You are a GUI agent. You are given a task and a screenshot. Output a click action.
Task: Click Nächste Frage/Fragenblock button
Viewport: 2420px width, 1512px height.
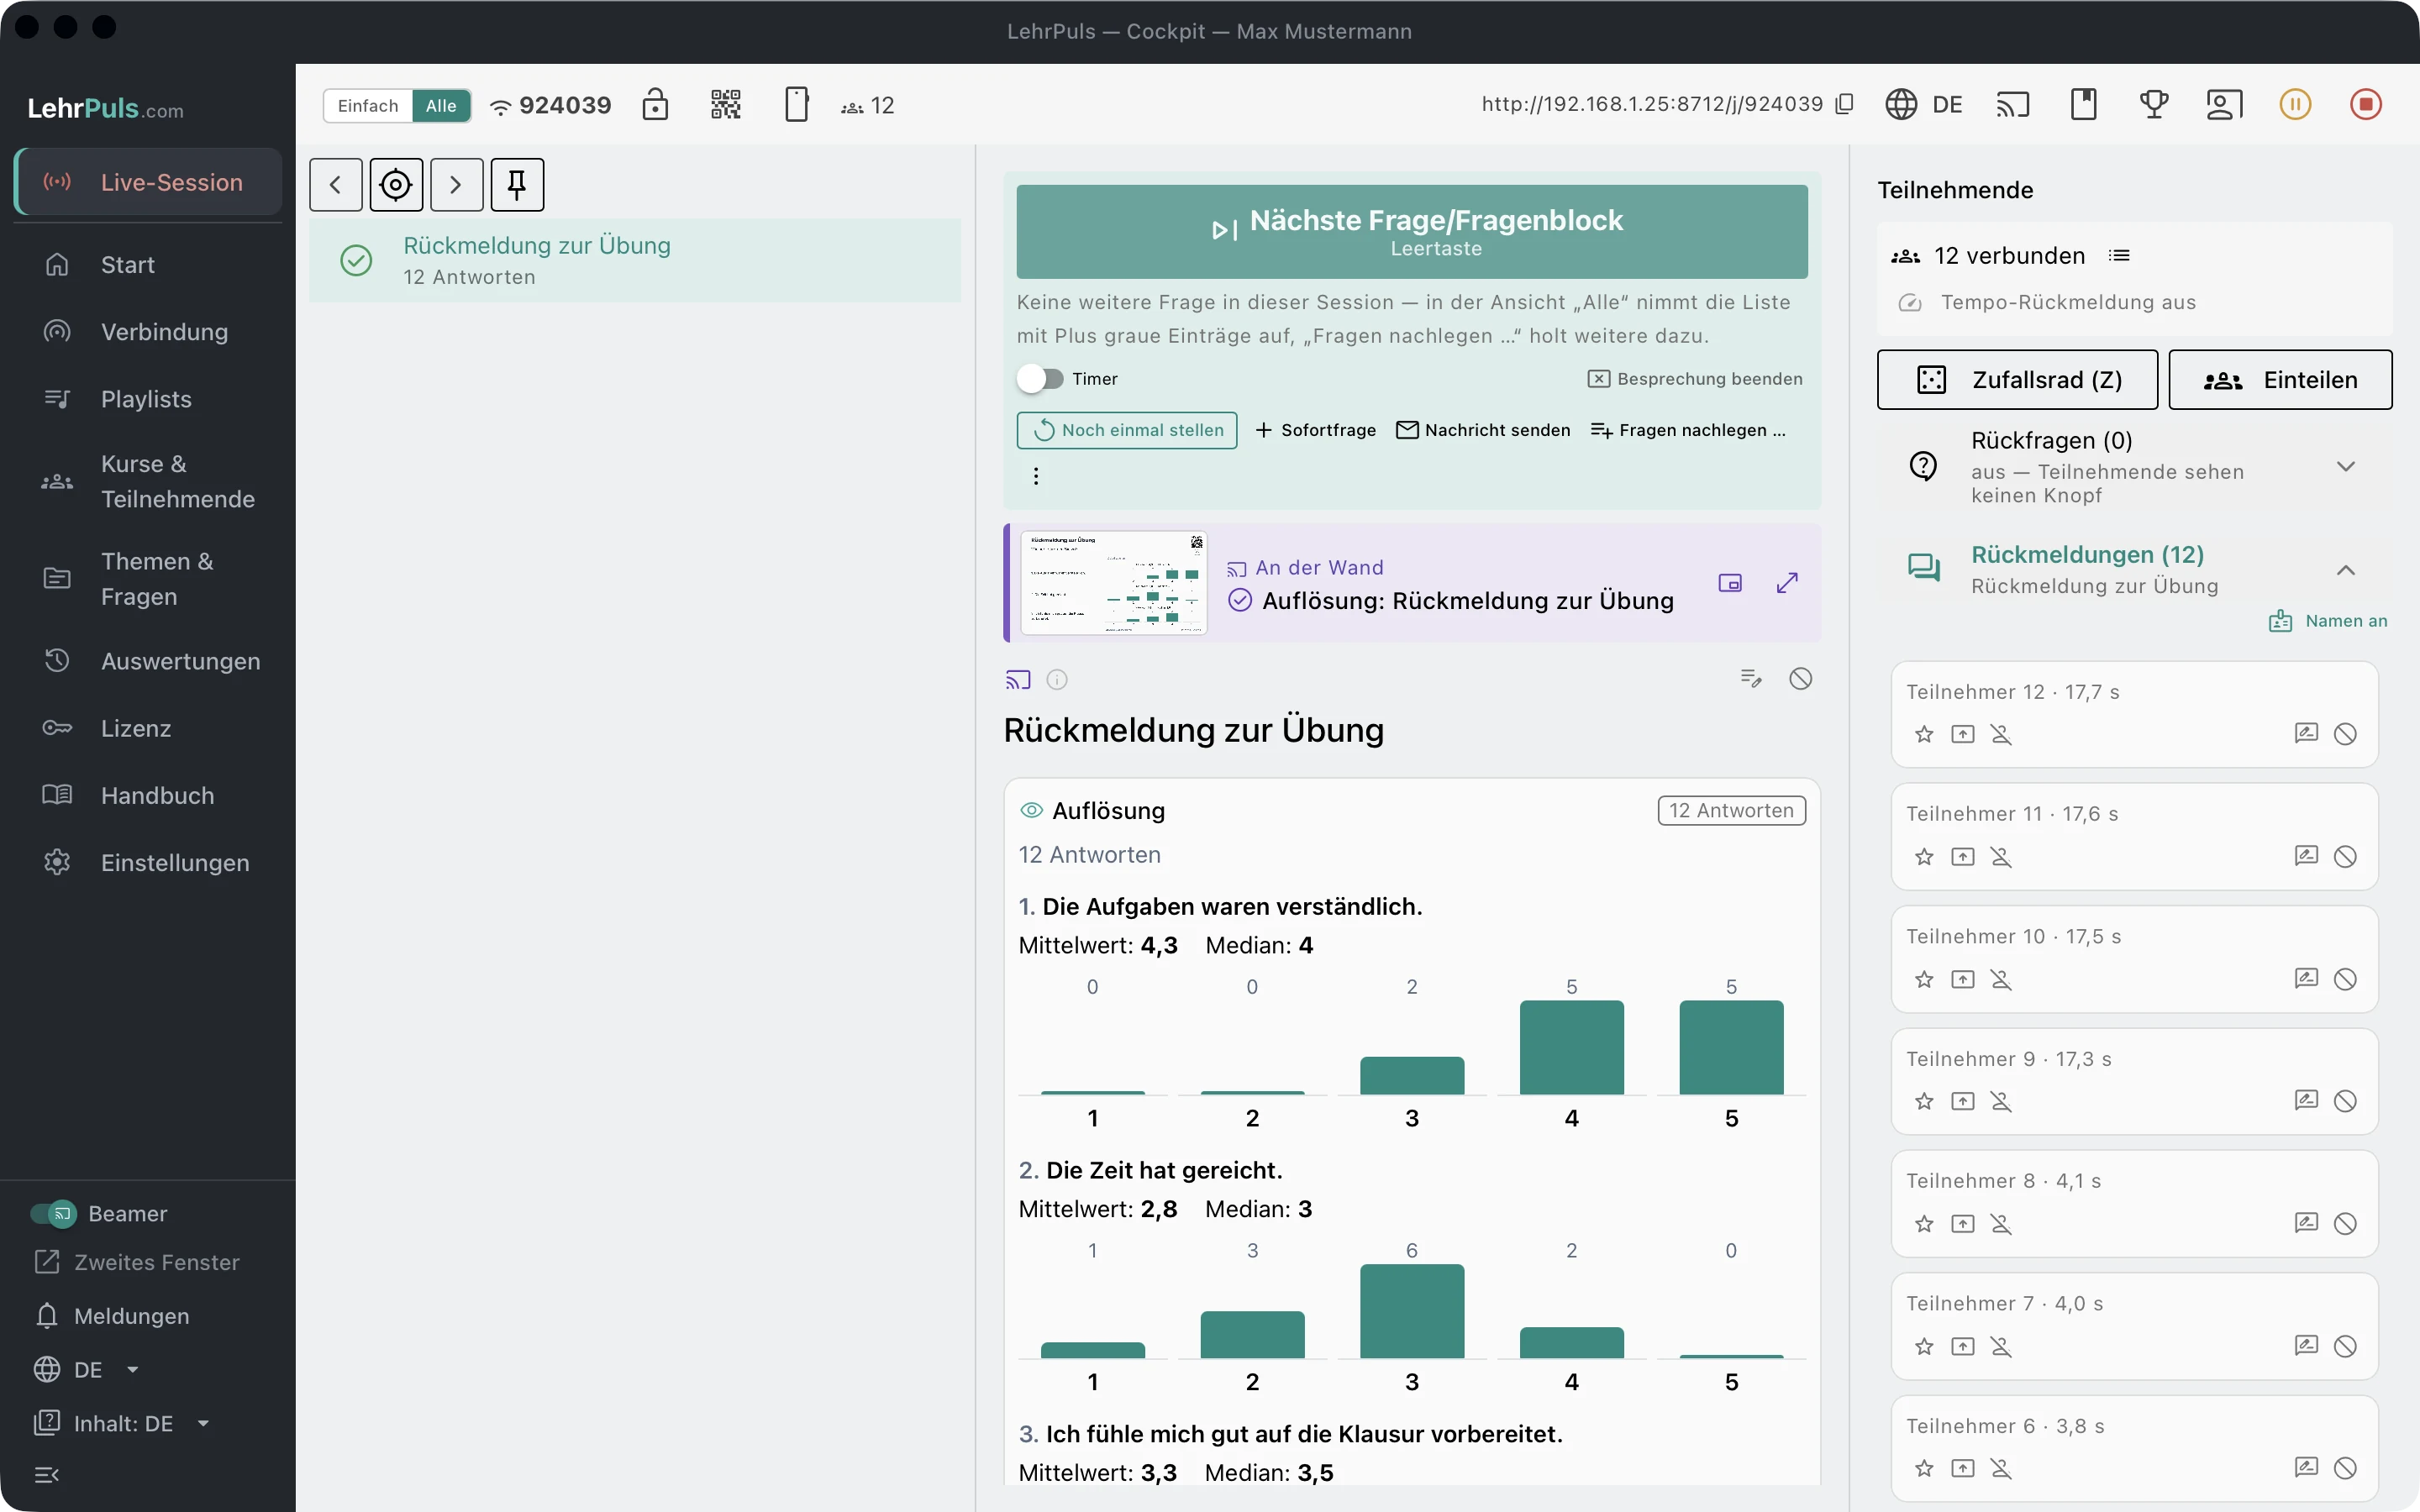(1412, 232)
